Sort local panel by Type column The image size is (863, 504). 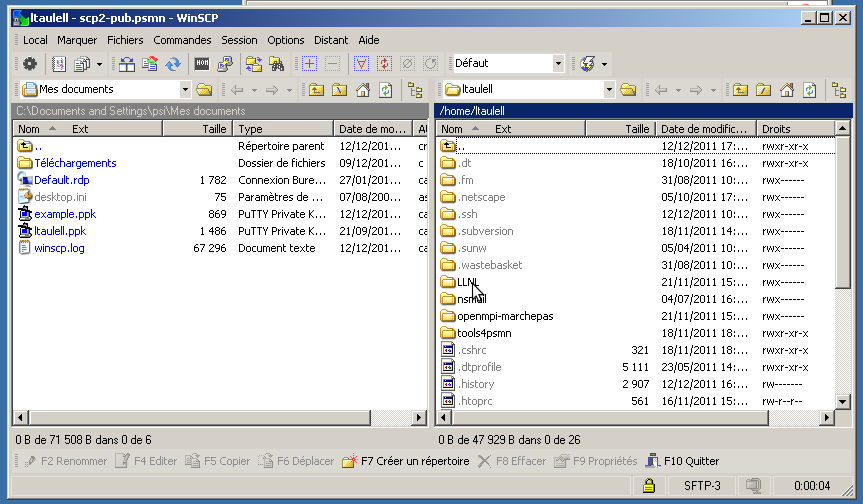click(283, 129)
